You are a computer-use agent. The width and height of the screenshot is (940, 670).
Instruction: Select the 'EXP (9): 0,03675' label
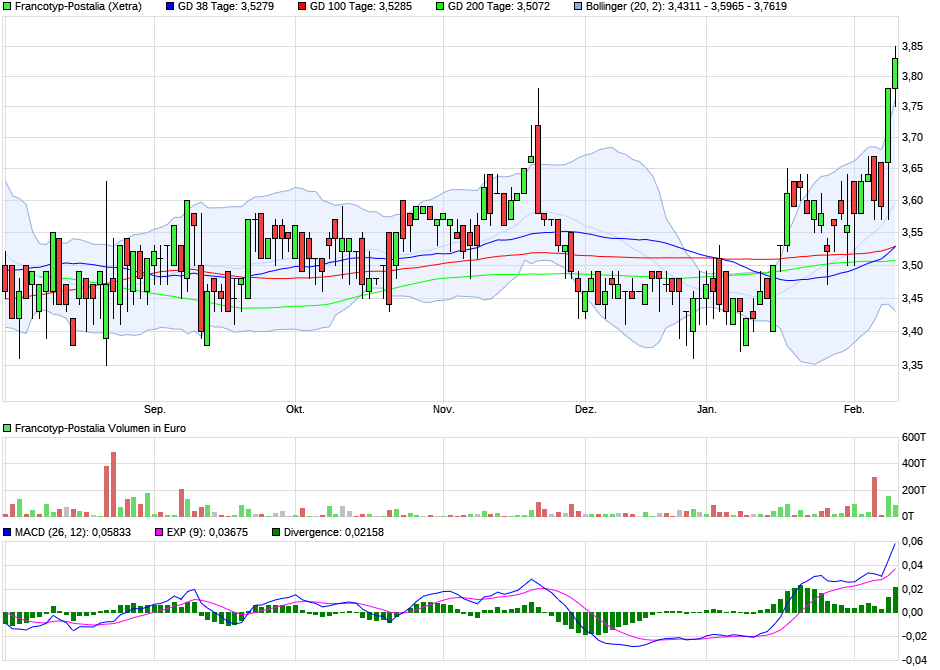(207, 532)
